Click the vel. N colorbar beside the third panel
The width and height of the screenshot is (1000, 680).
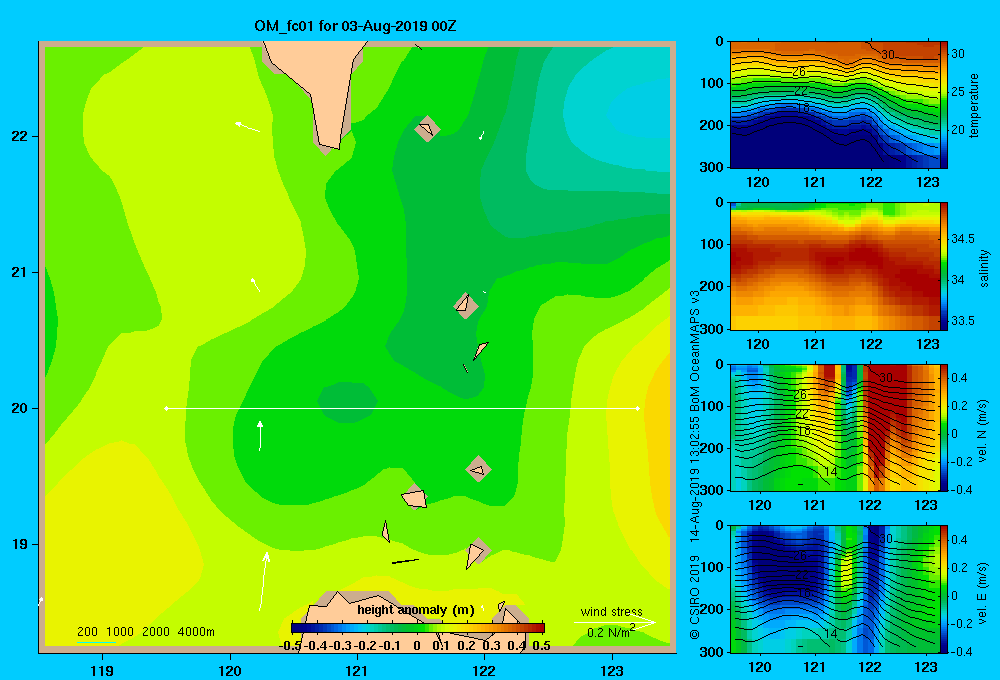tap(944, 427)
